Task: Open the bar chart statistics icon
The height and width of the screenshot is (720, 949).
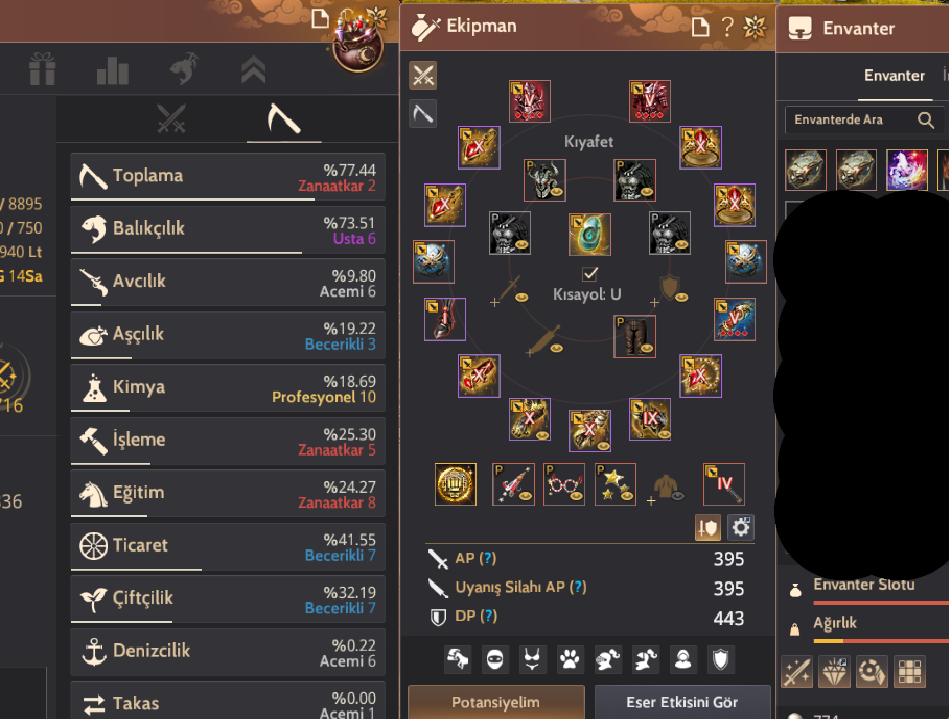Action: coord(113,70)
